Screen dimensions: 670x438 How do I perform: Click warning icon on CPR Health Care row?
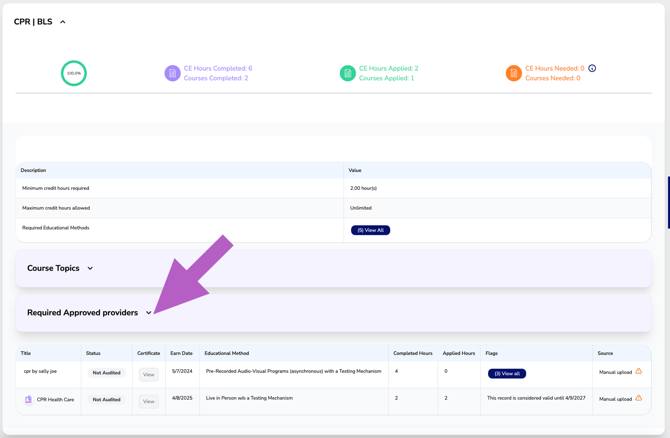639,398
